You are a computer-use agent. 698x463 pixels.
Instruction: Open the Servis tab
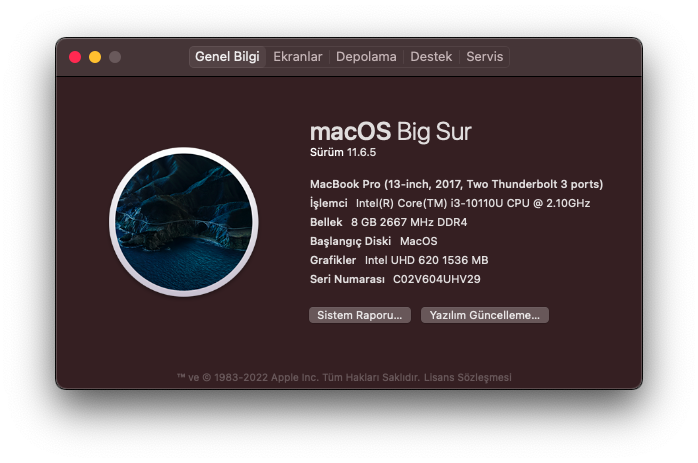[485, 57]
